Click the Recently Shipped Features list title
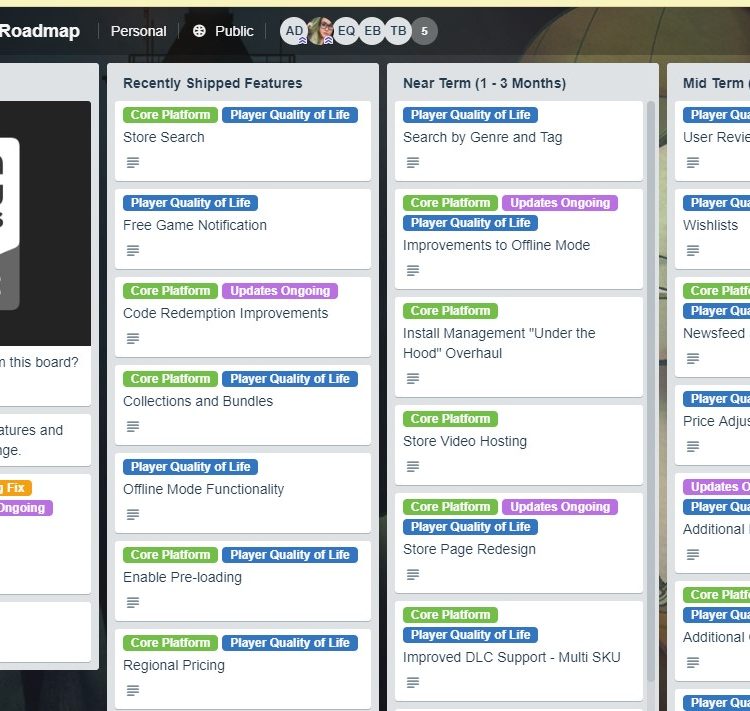 pyautogui.click(x=212, y=83)
